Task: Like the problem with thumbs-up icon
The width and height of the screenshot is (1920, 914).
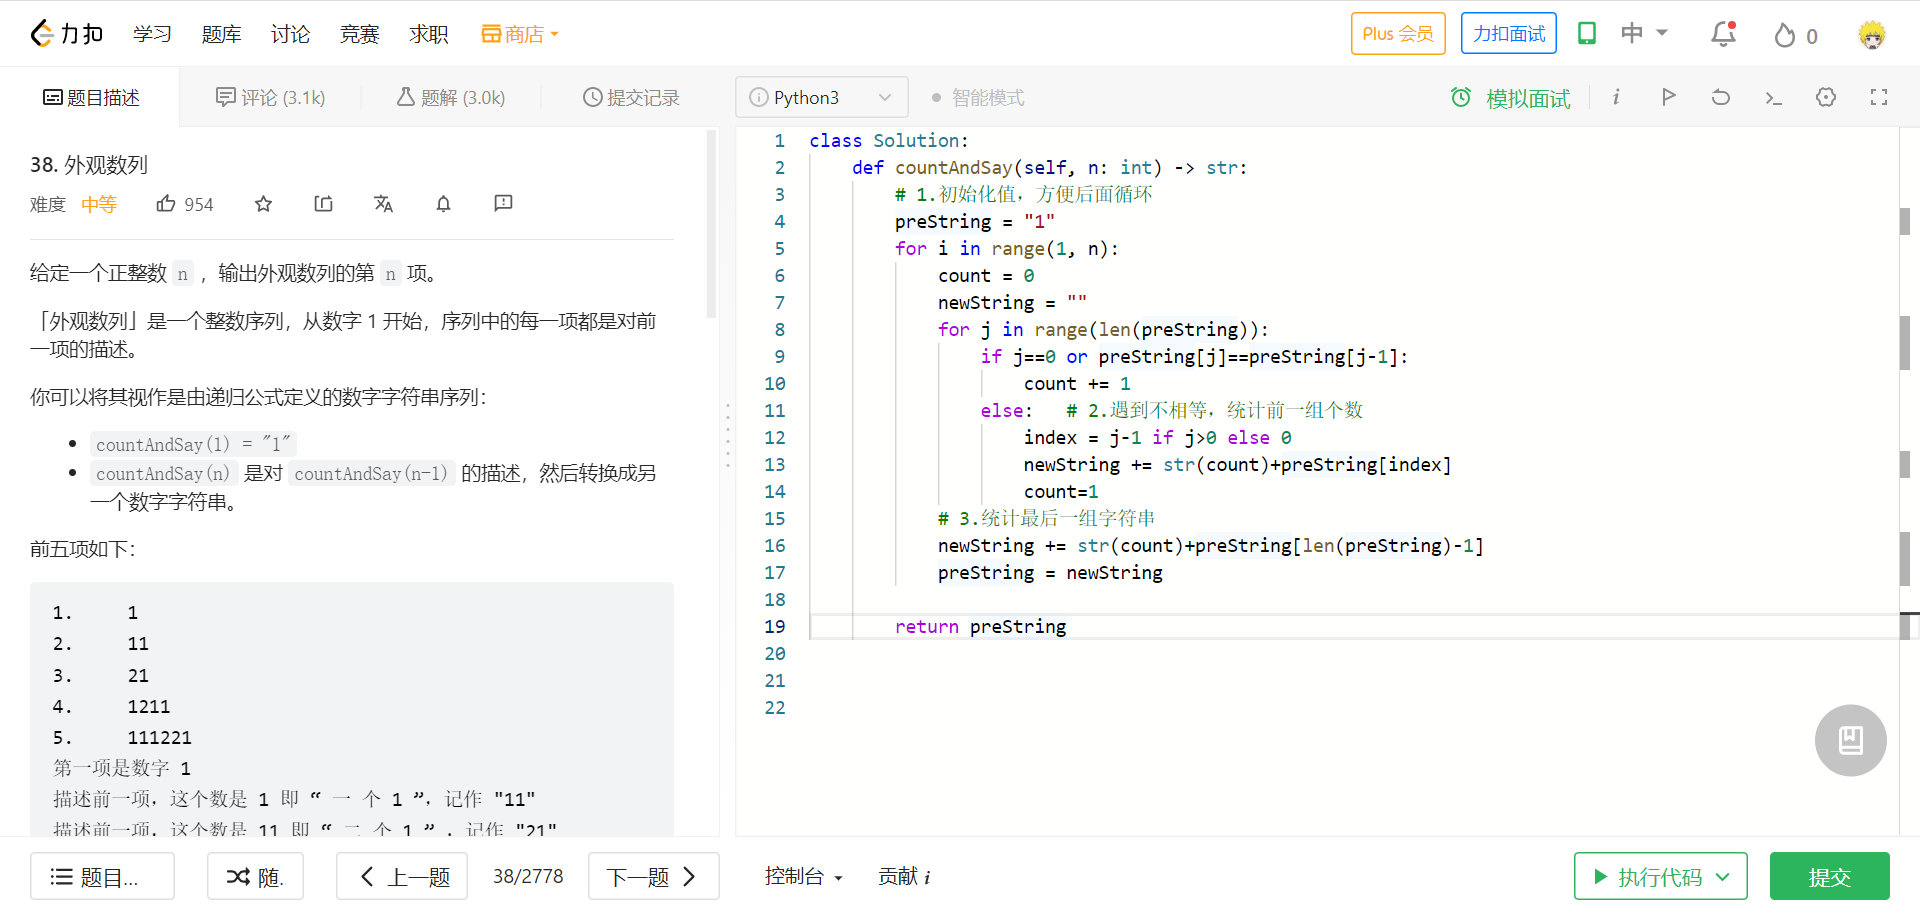Action: tap(166, 203)
